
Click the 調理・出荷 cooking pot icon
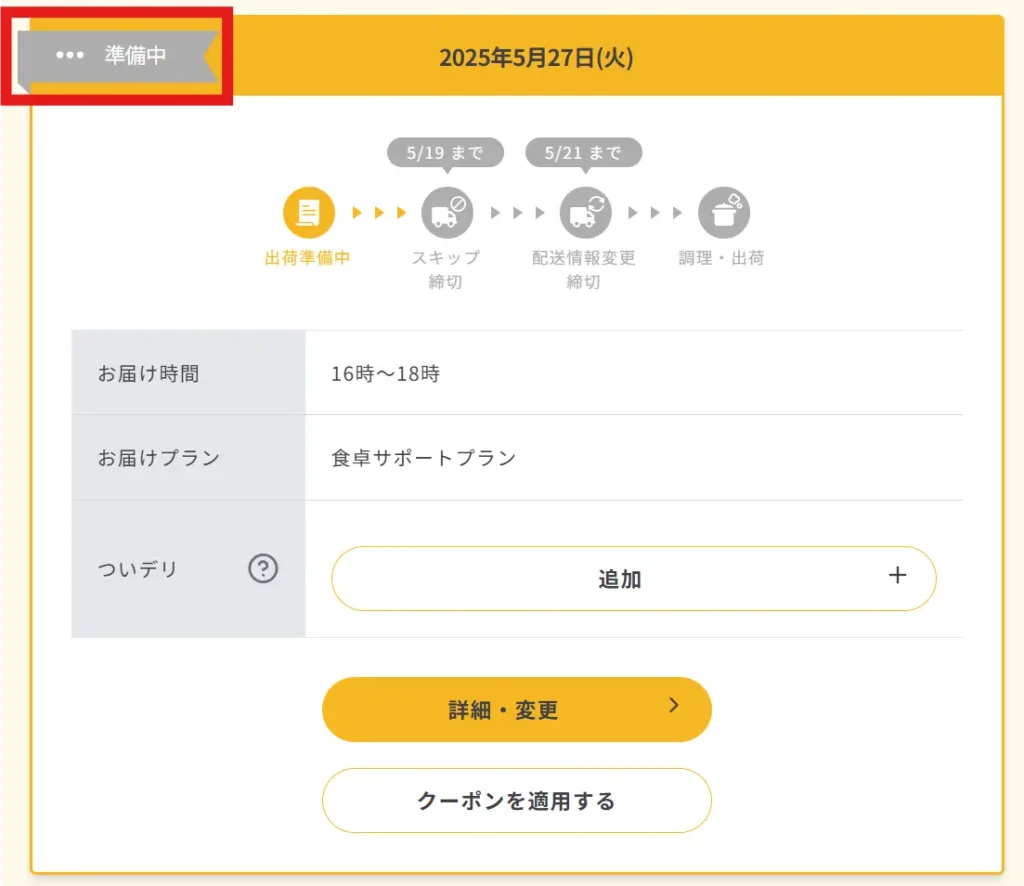(x=723, y=211)
